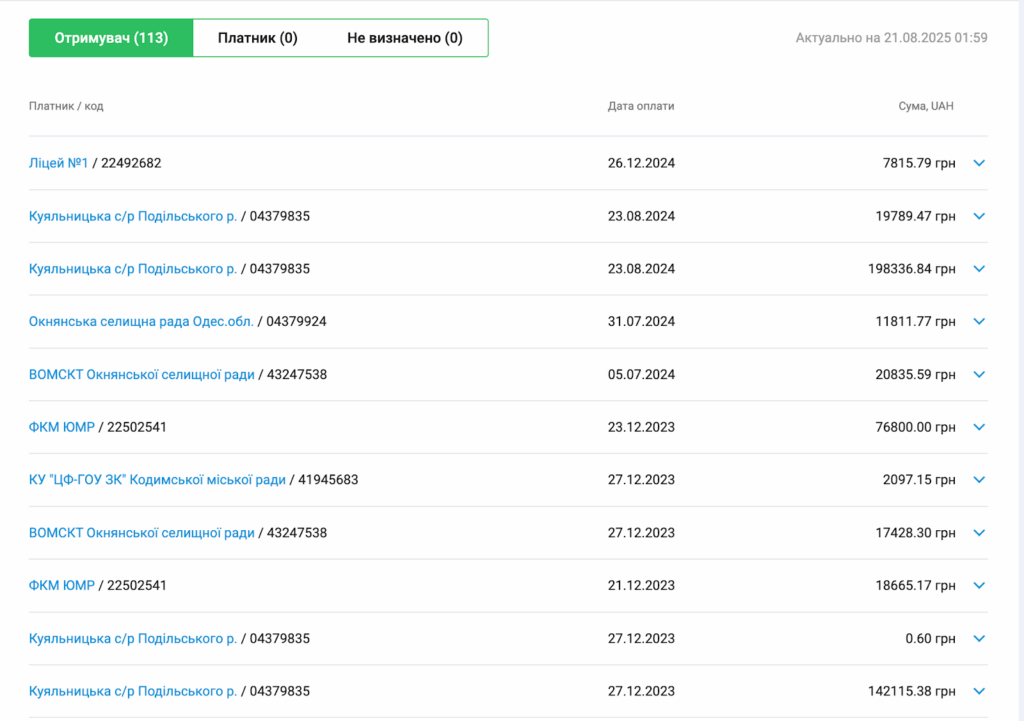Open ФКМ ЮМР link dated 21.12.2023
Viewport: 1024px width, 721px height.
click(61, 586)
